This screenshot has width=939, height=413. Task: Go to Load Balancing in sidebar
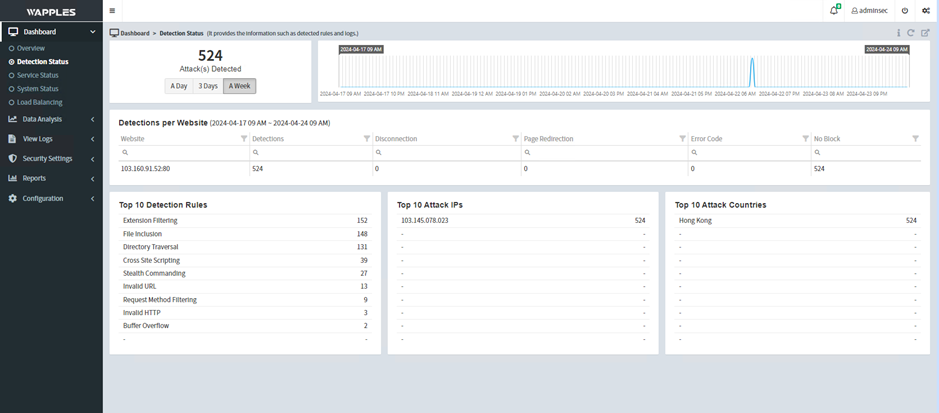point(39,102)
